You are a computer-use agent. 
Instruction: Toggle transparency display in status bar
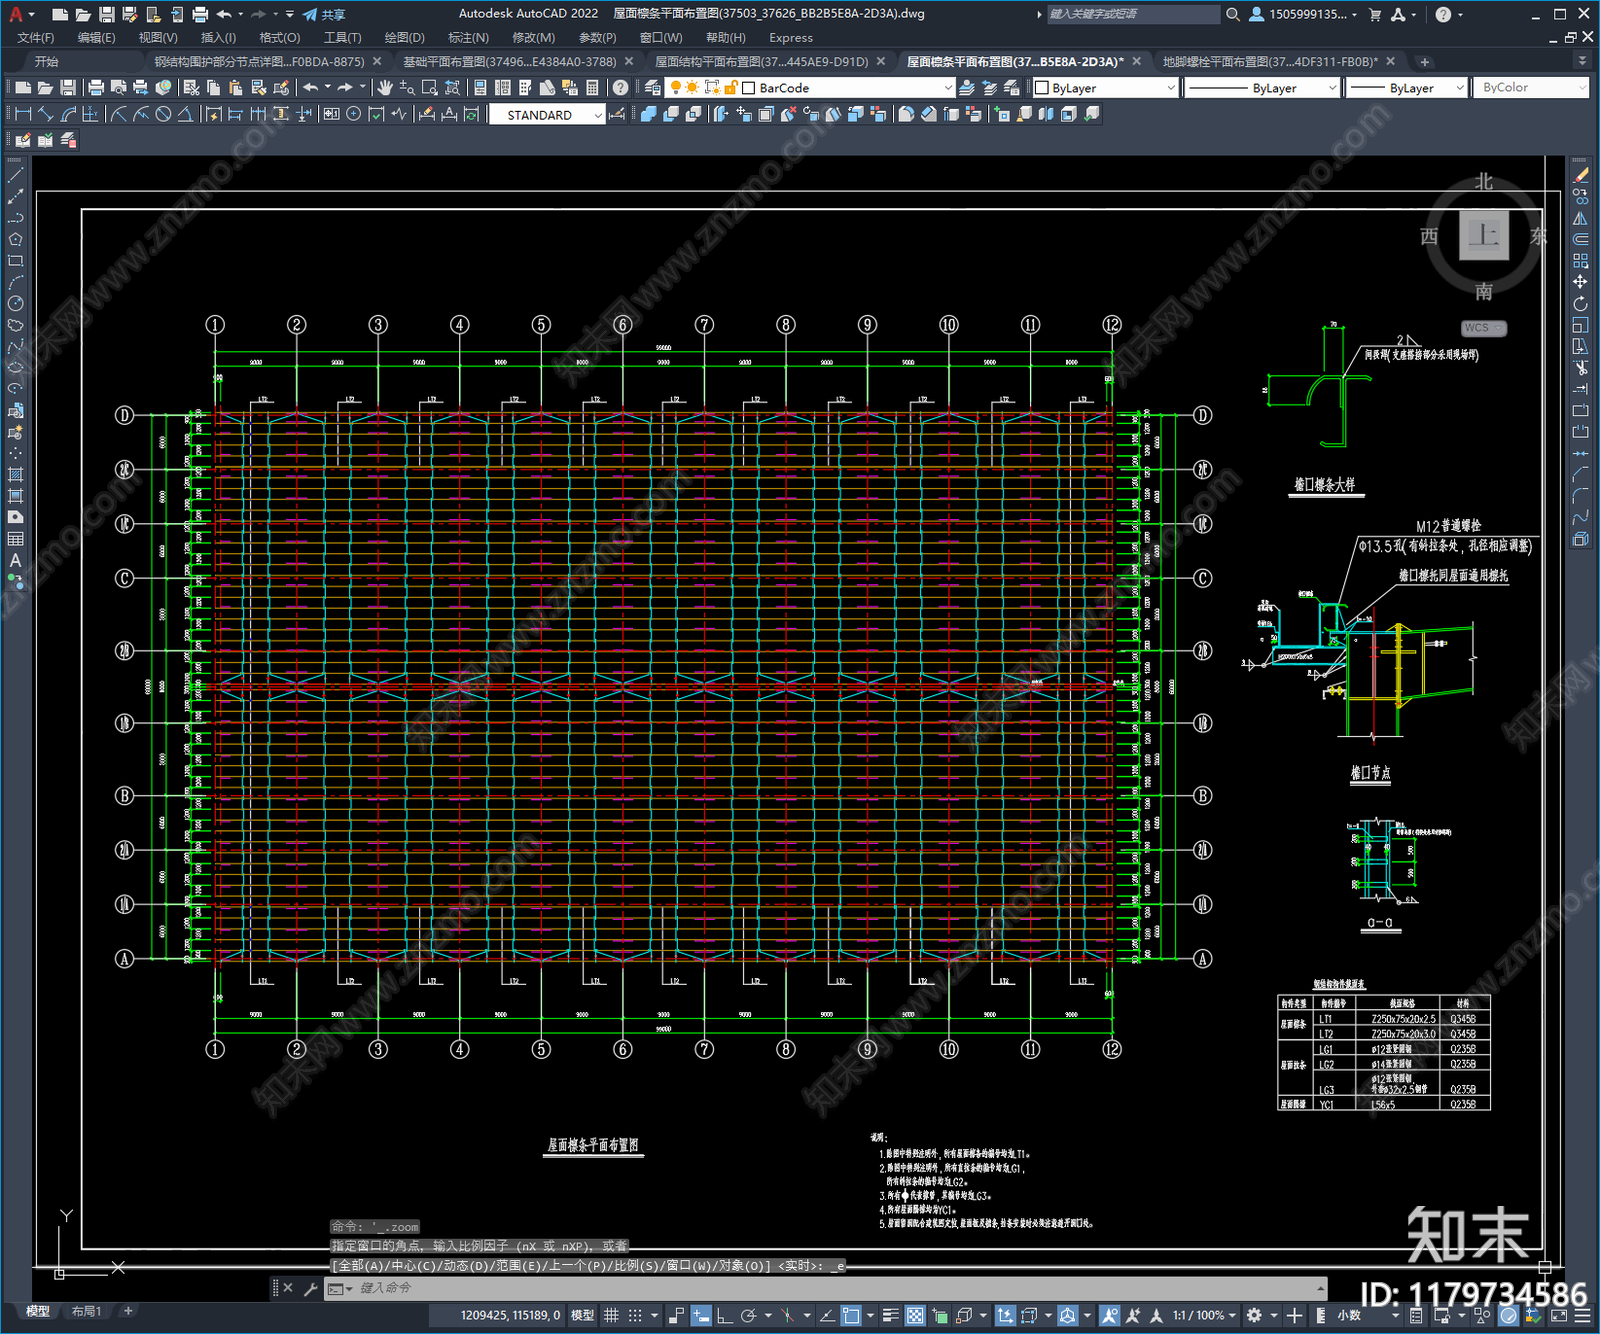(x=915, y=1315)
